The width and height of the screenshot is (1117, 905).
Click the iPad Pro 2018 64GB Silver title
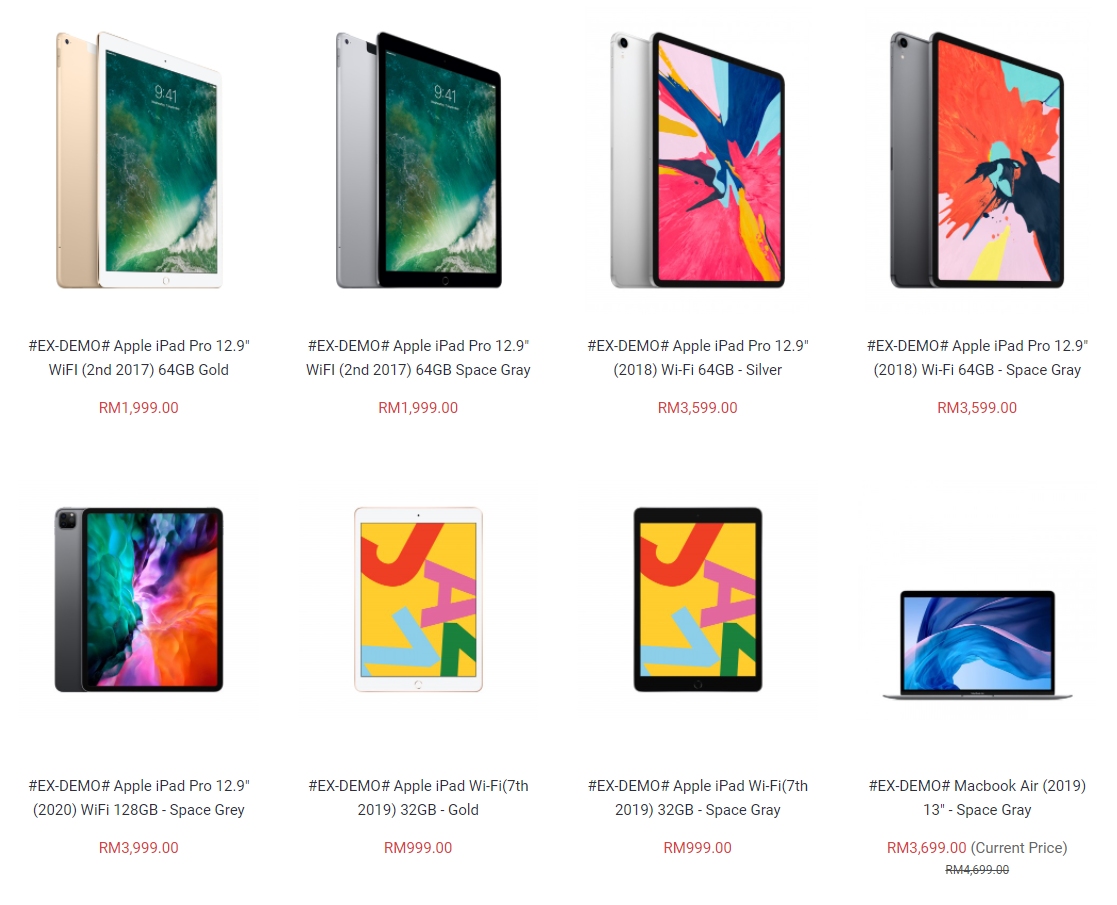(697, 358)
